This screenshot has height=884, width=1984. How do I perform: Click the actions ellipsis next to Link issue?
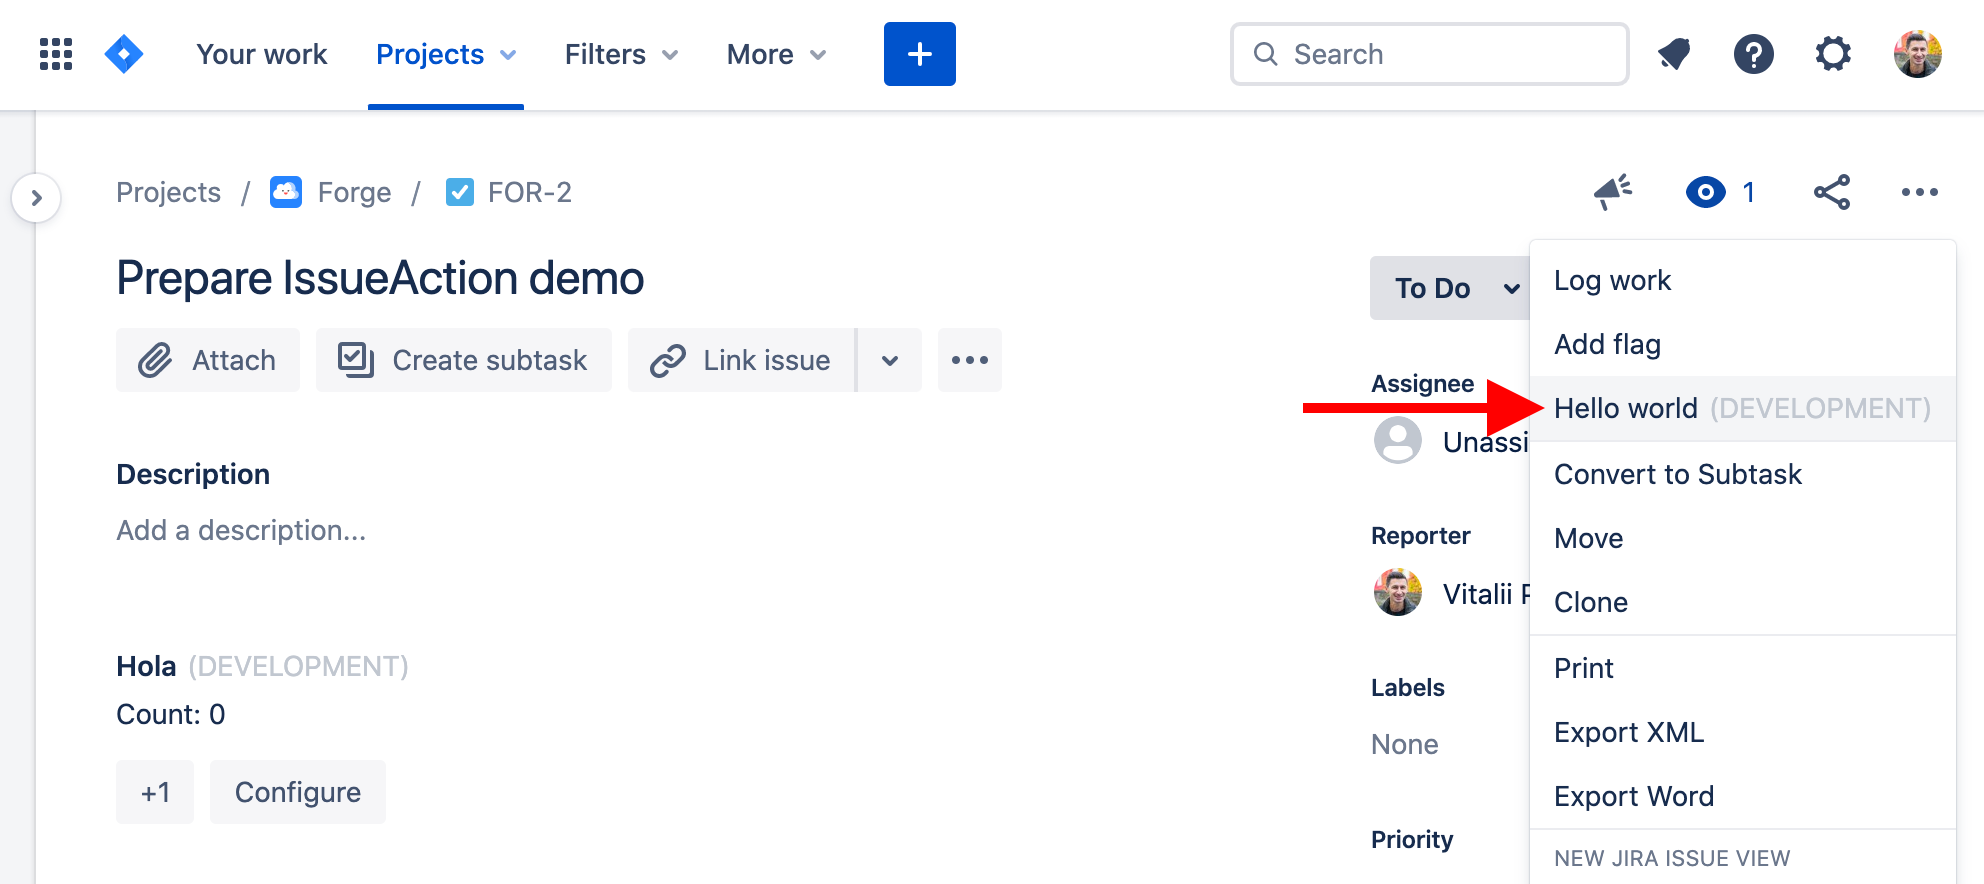pyautogui.click(x=969, y=360)
